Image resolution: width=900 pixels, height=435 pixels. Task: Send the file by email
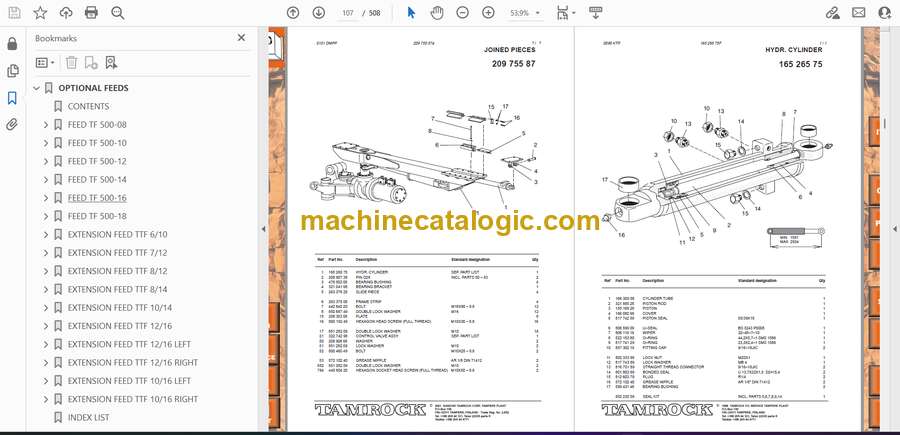click(x=859, y=13)
